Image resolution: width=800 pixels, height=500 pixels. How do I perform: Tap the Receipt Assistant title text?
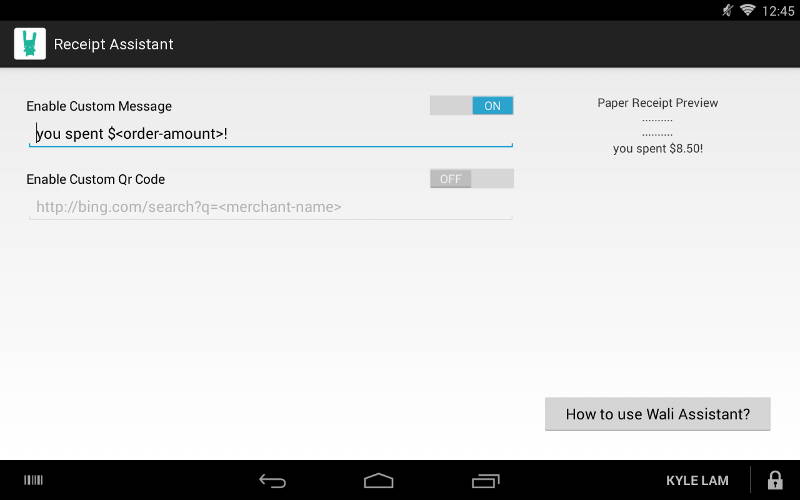click(x=114, y=44)
